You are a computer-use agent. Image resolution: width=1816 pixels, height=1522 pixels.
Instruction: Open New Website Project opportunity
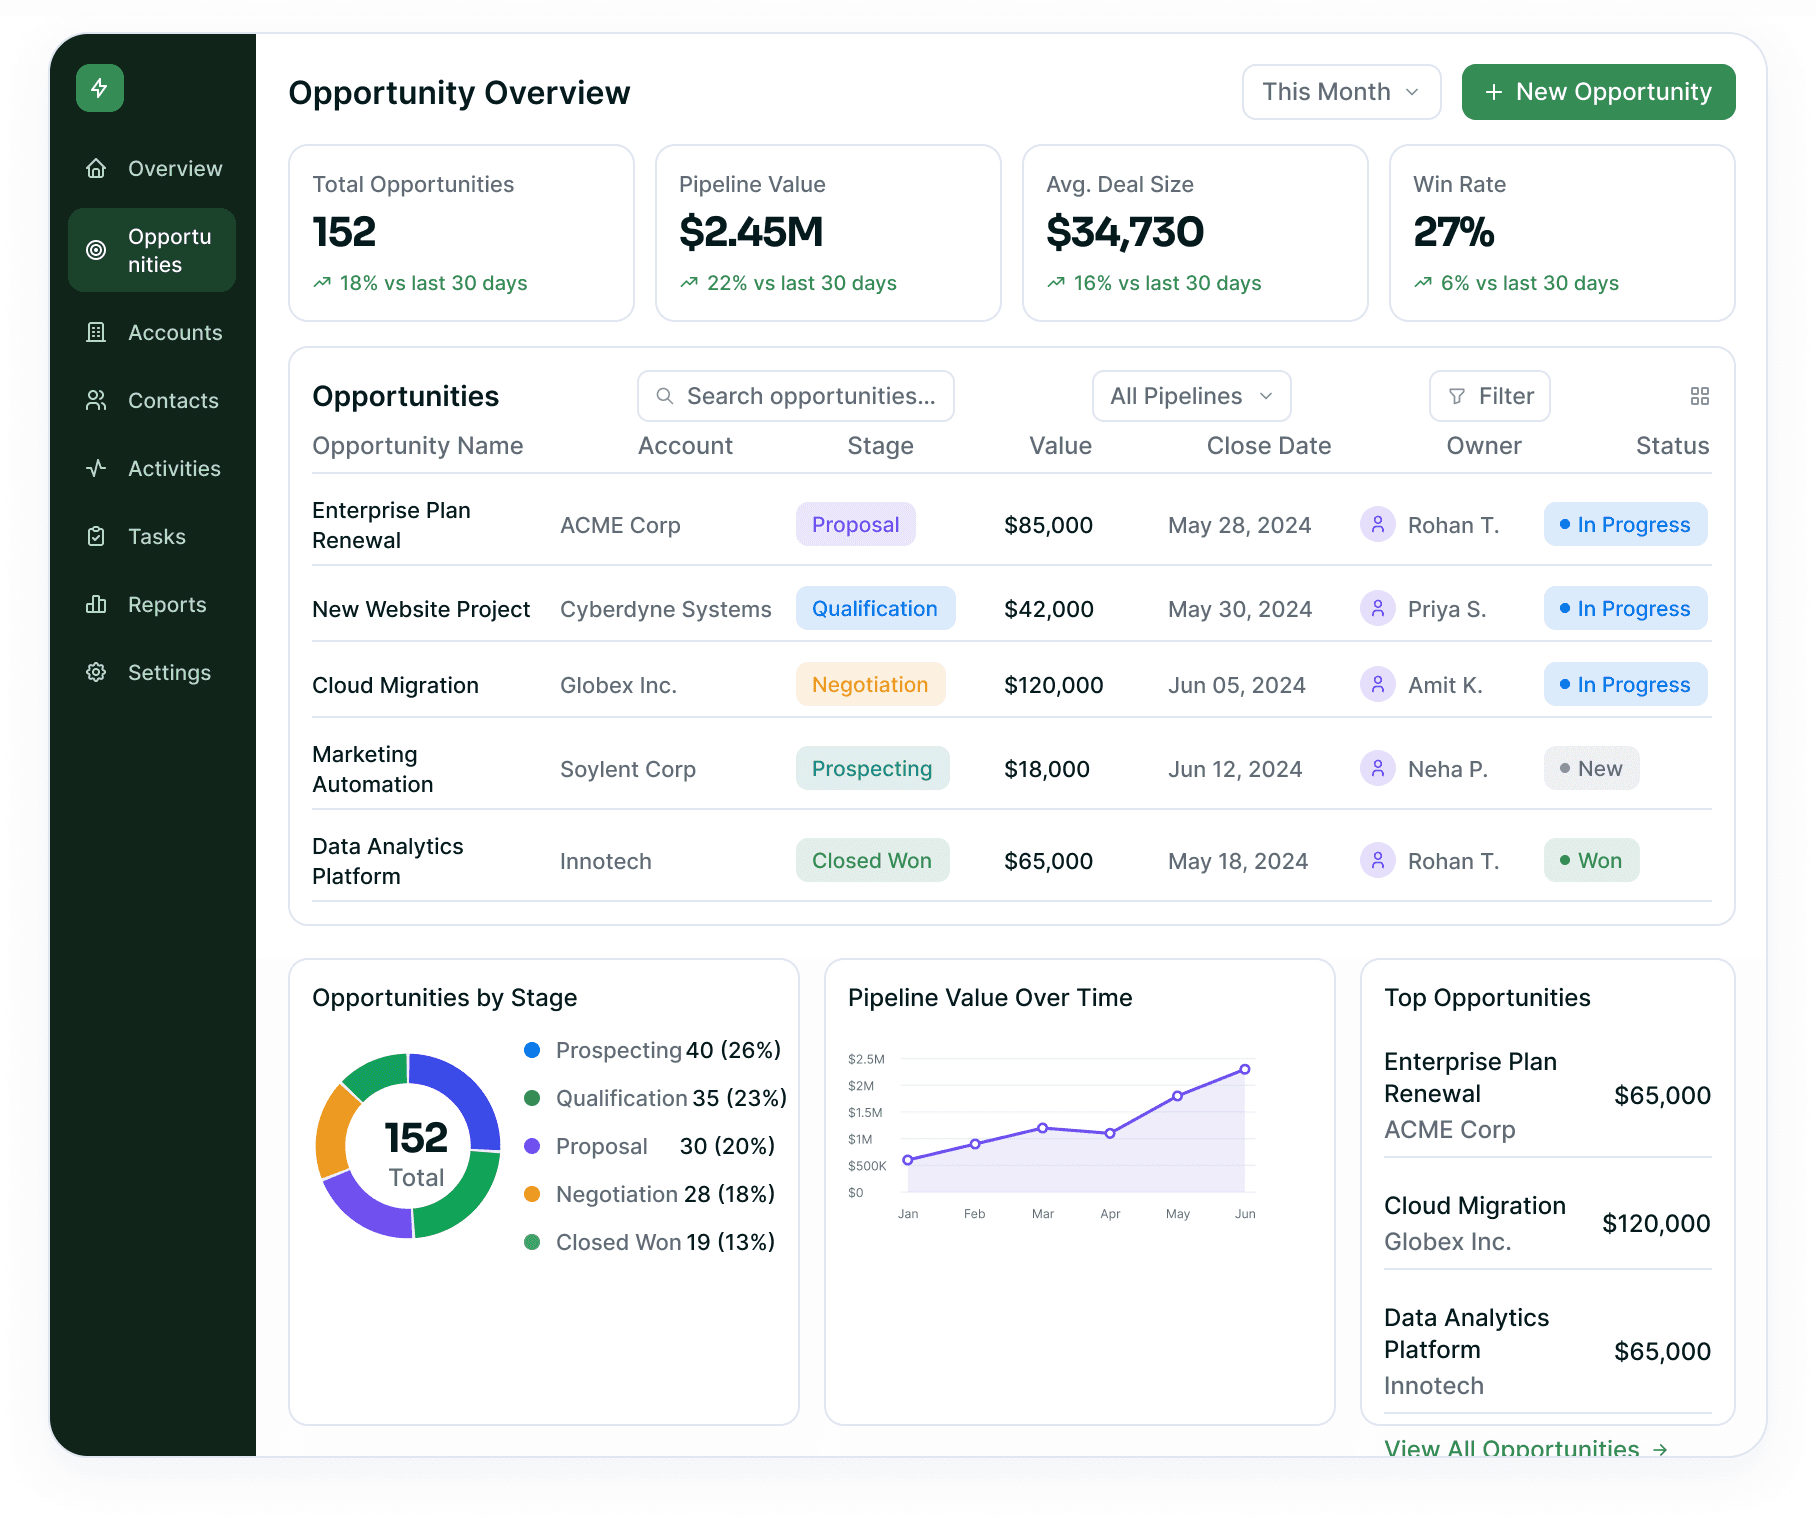[x=421, y=609]
